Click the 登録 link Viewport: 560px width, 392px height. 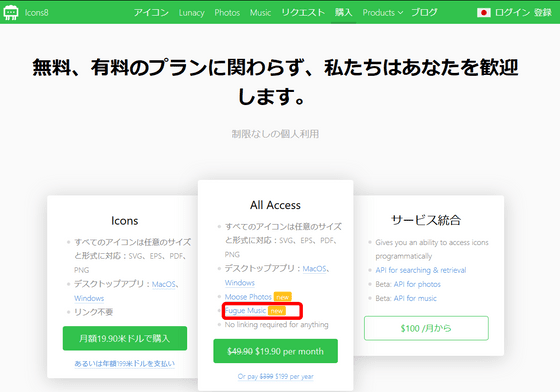tap(543, 13)
